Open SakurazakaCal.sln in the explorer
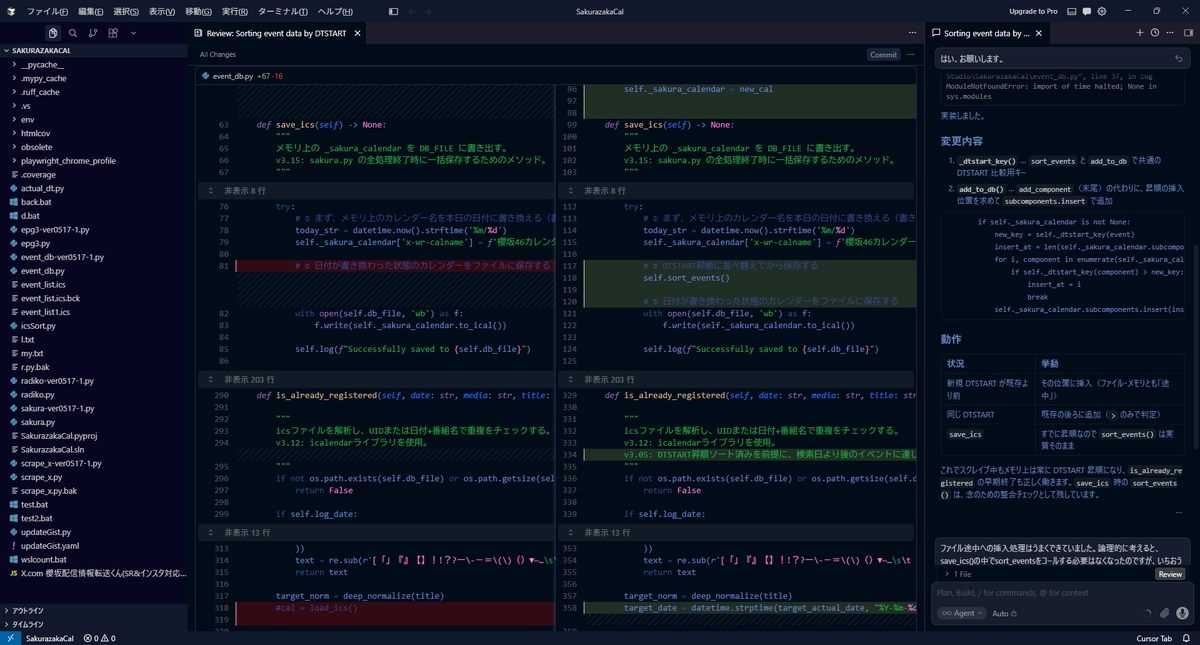 coord(95,450)
